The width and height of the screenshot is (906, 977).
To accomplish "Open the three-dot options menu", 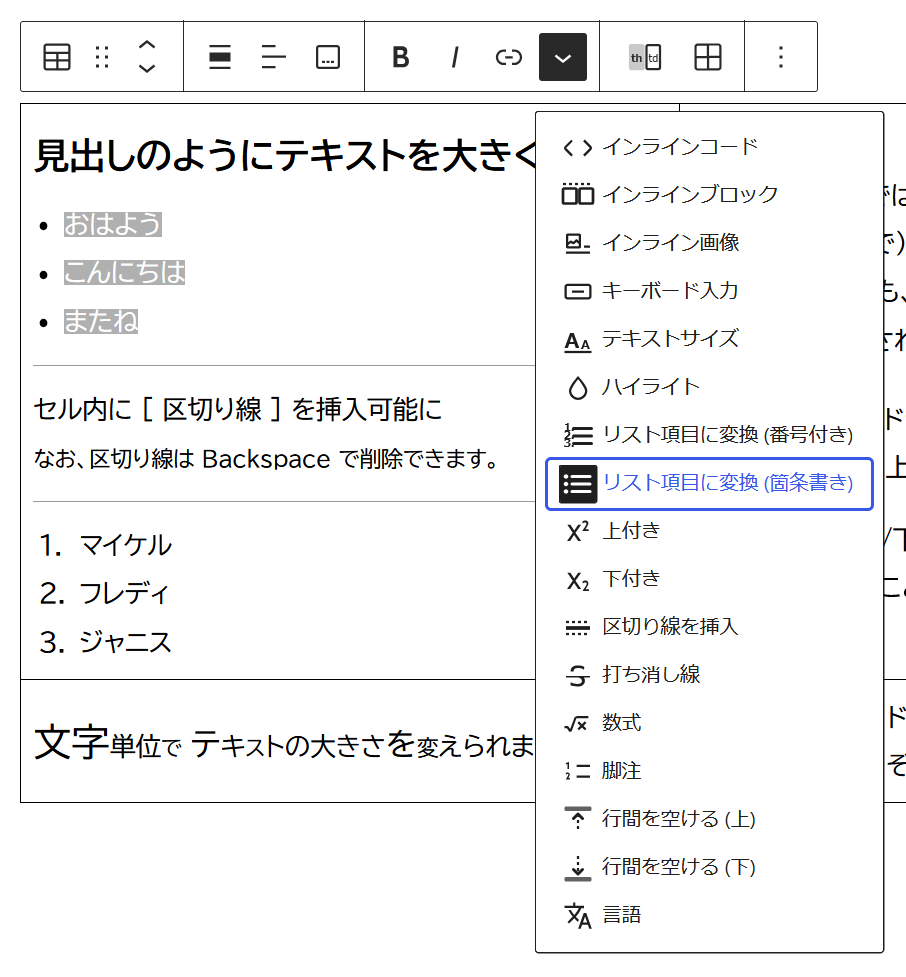I will pyautogui.click(x=781, y=57).
